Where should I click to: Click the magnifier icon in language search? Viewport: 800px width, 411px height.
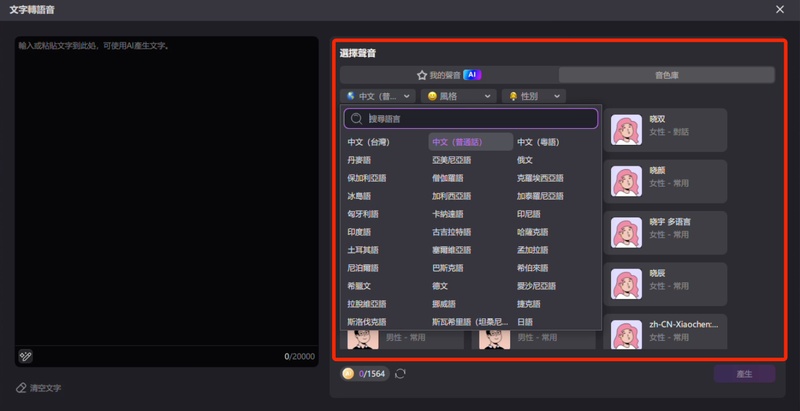pyautogui.click(x=356, y=119)
